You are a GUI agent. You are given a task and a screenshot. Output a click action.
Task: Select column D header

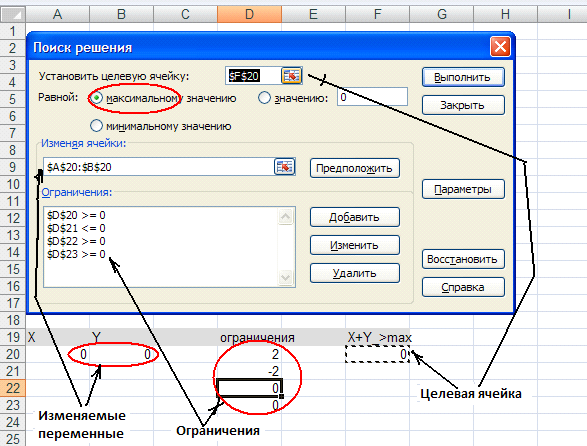coord(249,14)
